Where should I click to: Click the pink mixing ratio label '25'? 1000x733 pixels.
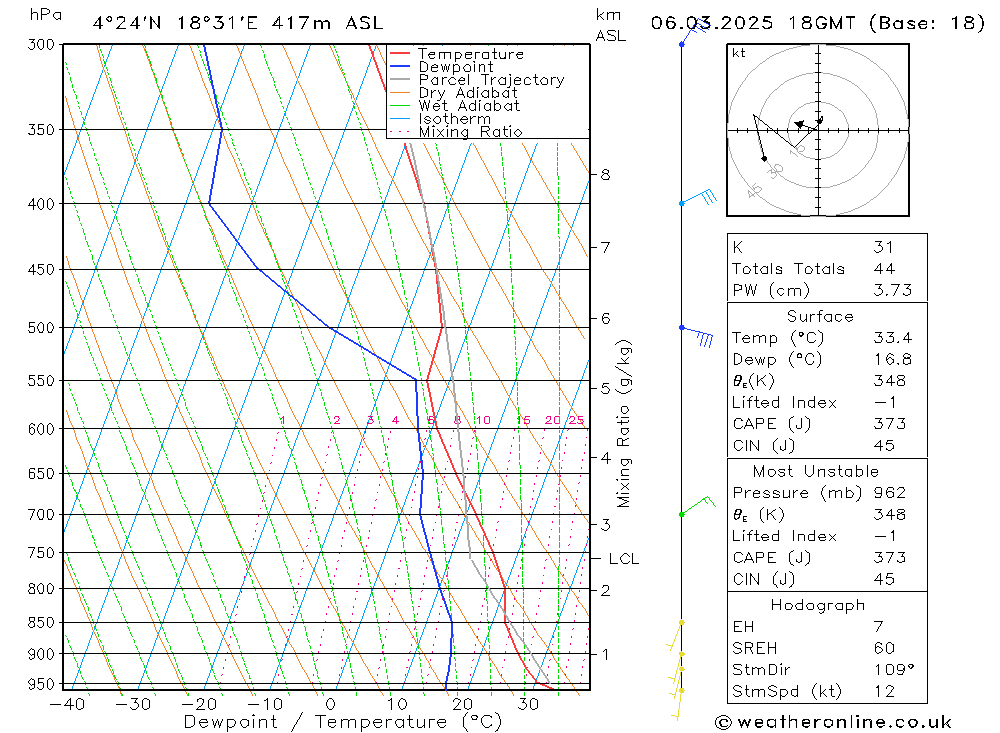point(577,420)
